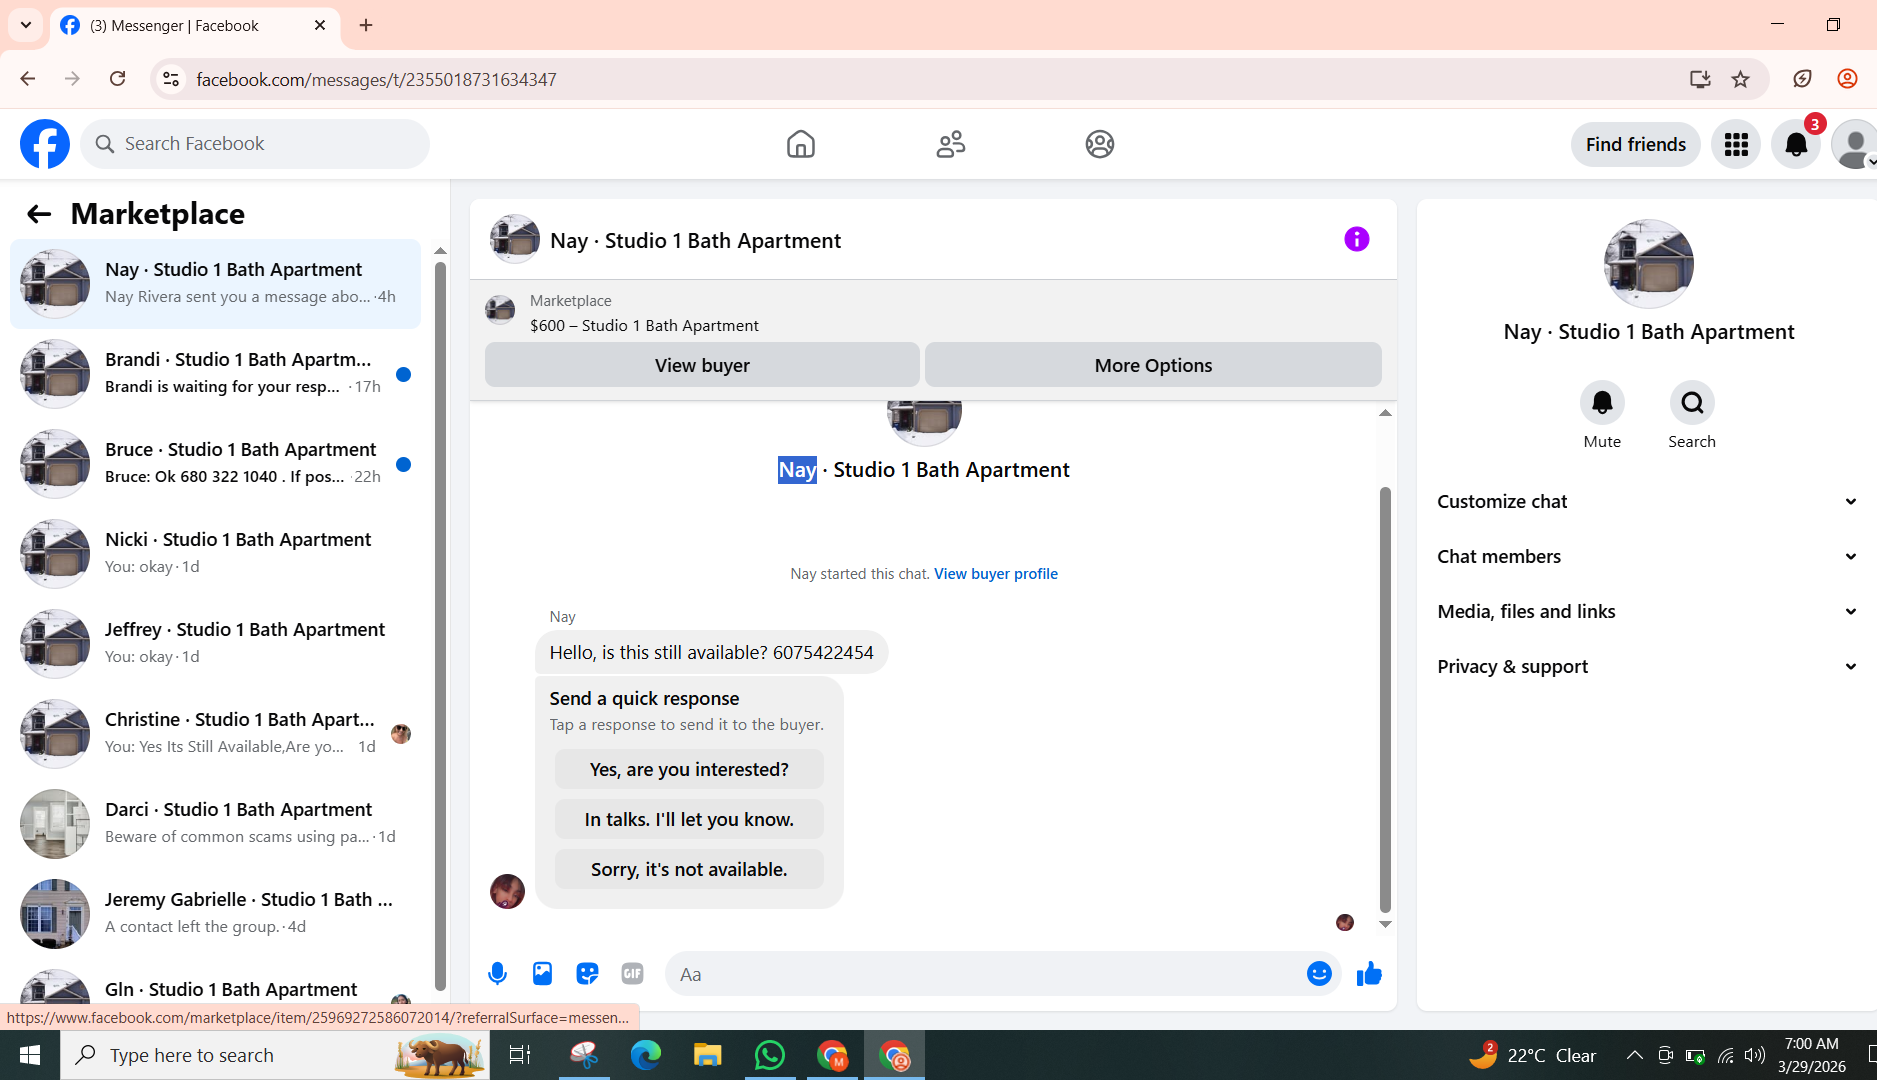Open the Christine Studio 1 Bath conversation
This screenshot has width=1877, height=1080.
[x=215, y=734]
